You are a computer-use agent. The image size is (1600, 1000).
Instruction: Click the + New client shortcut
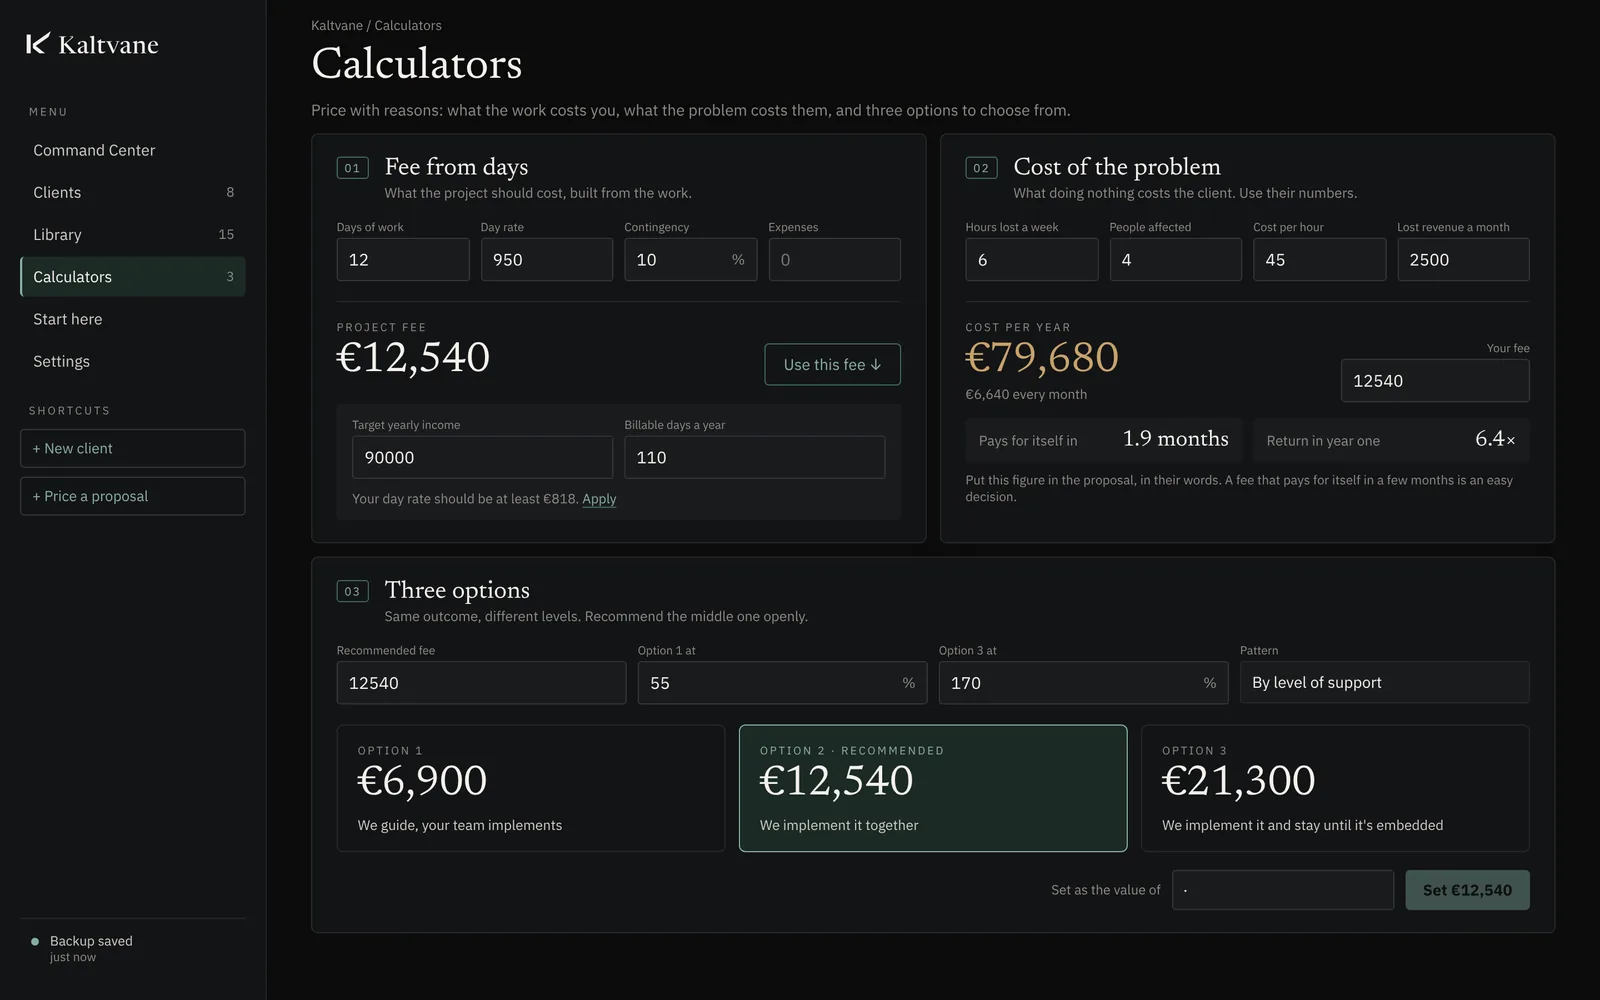pos(132,448)
